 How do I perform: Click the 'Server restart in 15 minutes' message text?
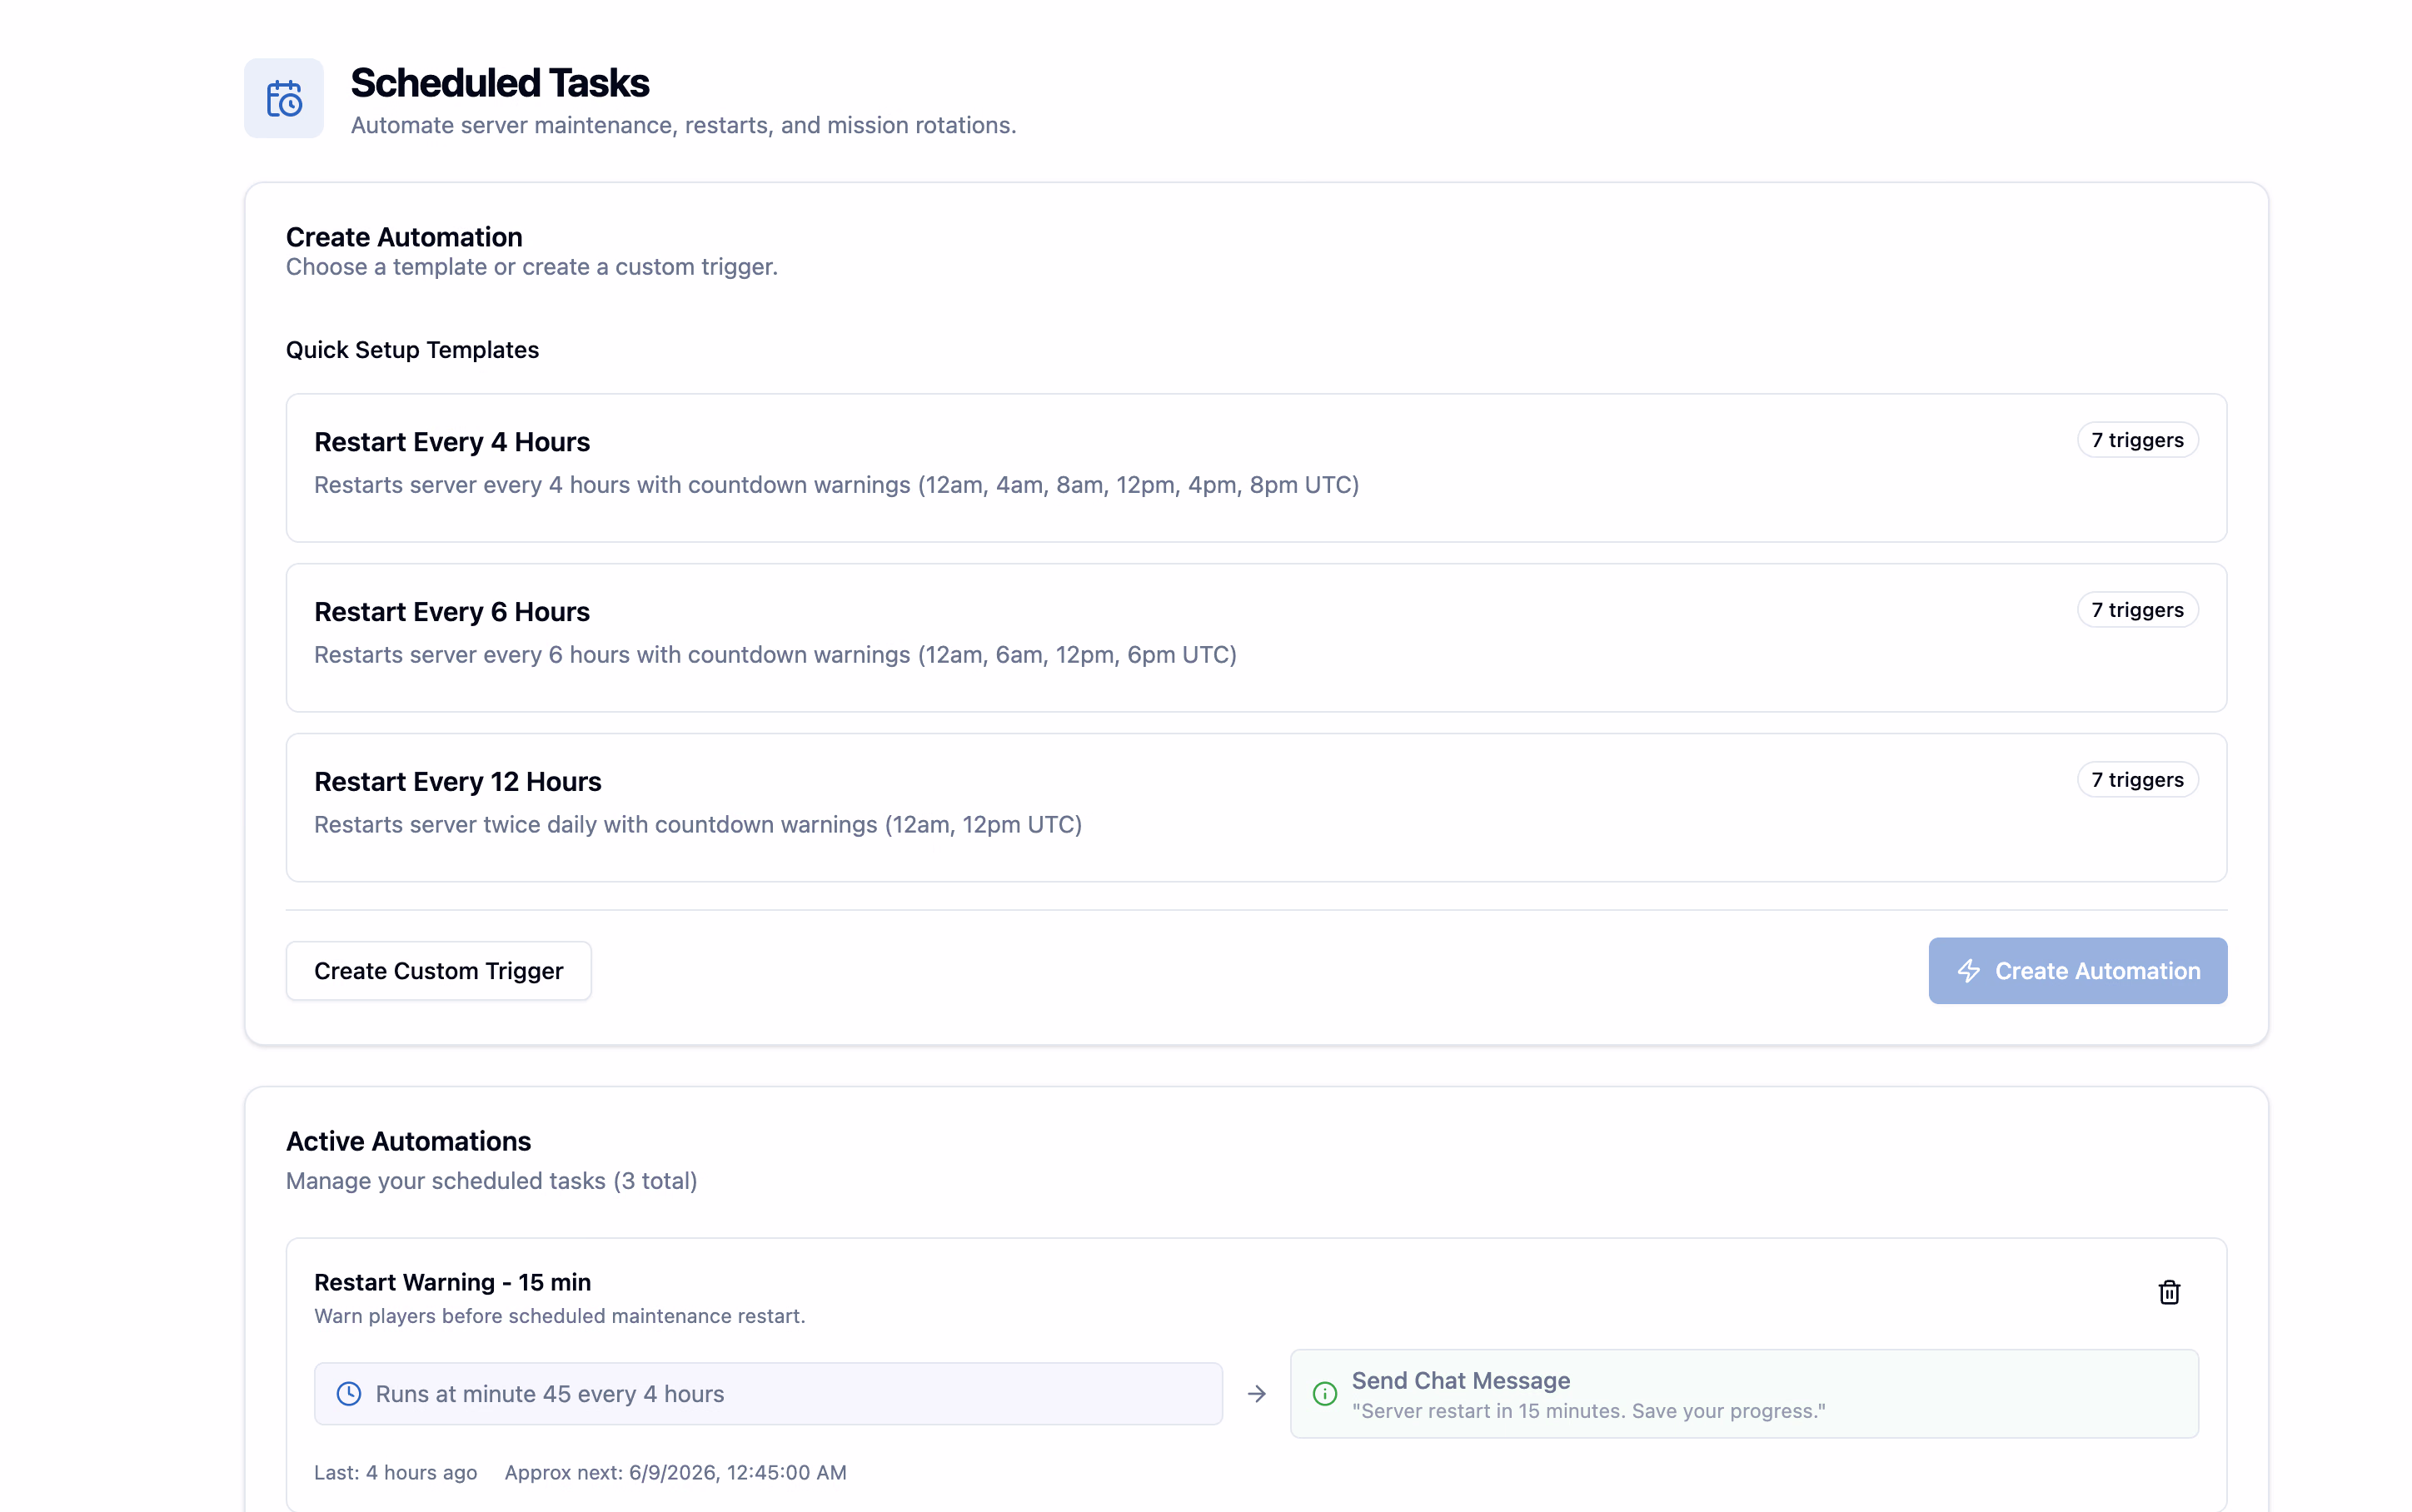pos(1588,1411)
